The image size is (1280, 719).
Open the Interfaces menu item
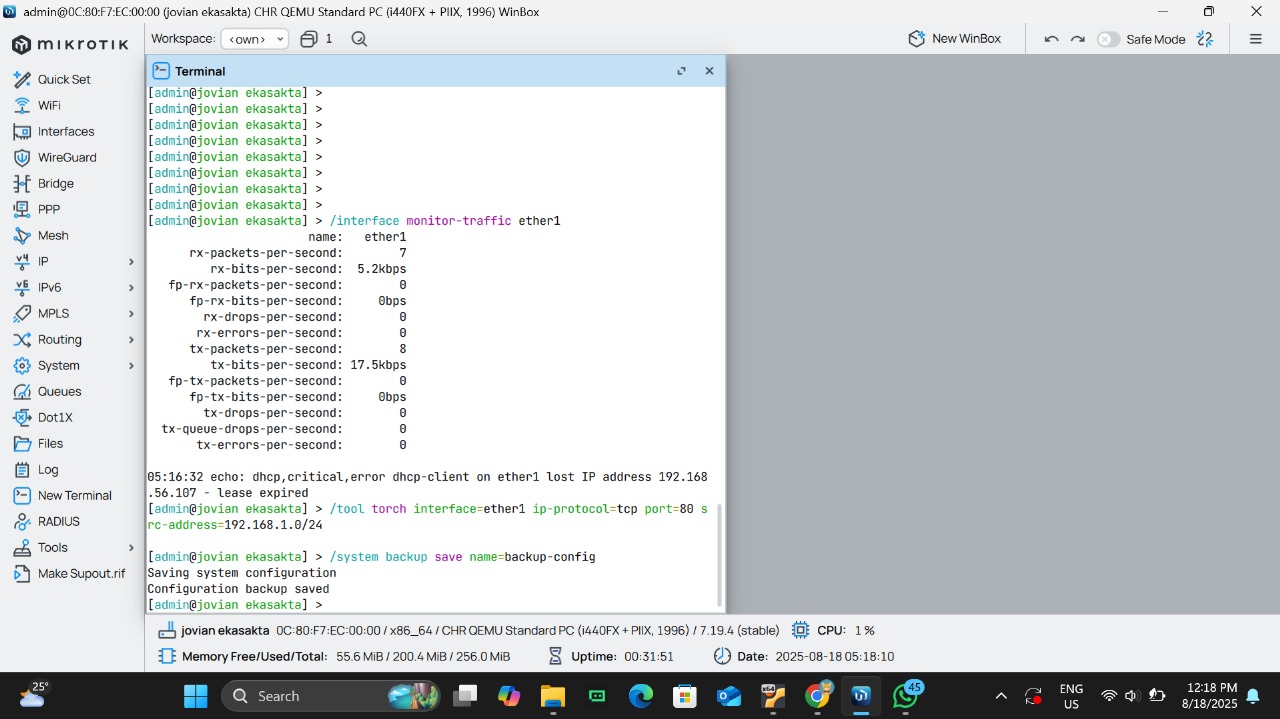coord(66,131)
